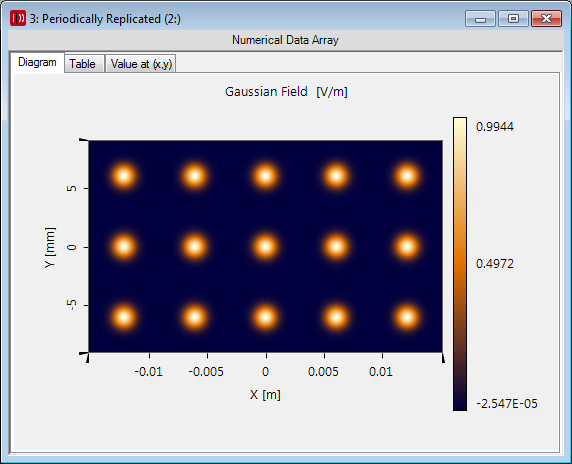This screenshot has width=572, height=464.
Task: Click the bottom-right Gaussian spot
Action: tap(407, 317)
